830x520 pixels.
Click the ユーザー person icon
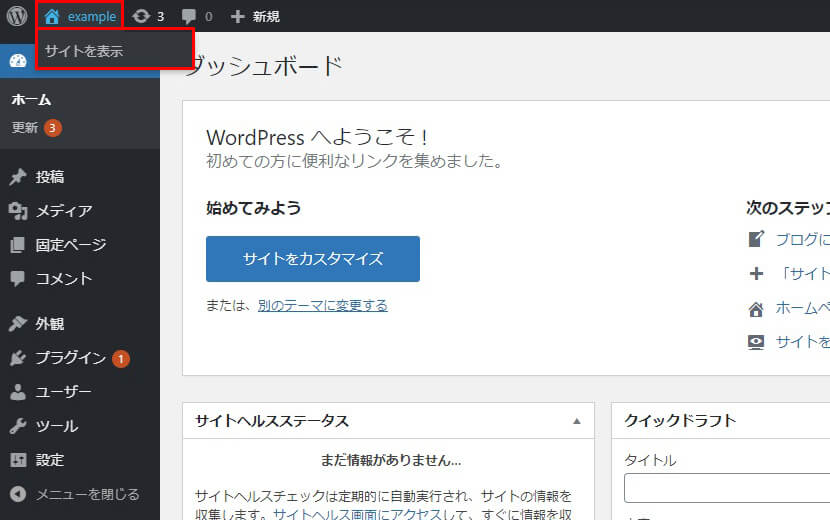coord(17,392)
